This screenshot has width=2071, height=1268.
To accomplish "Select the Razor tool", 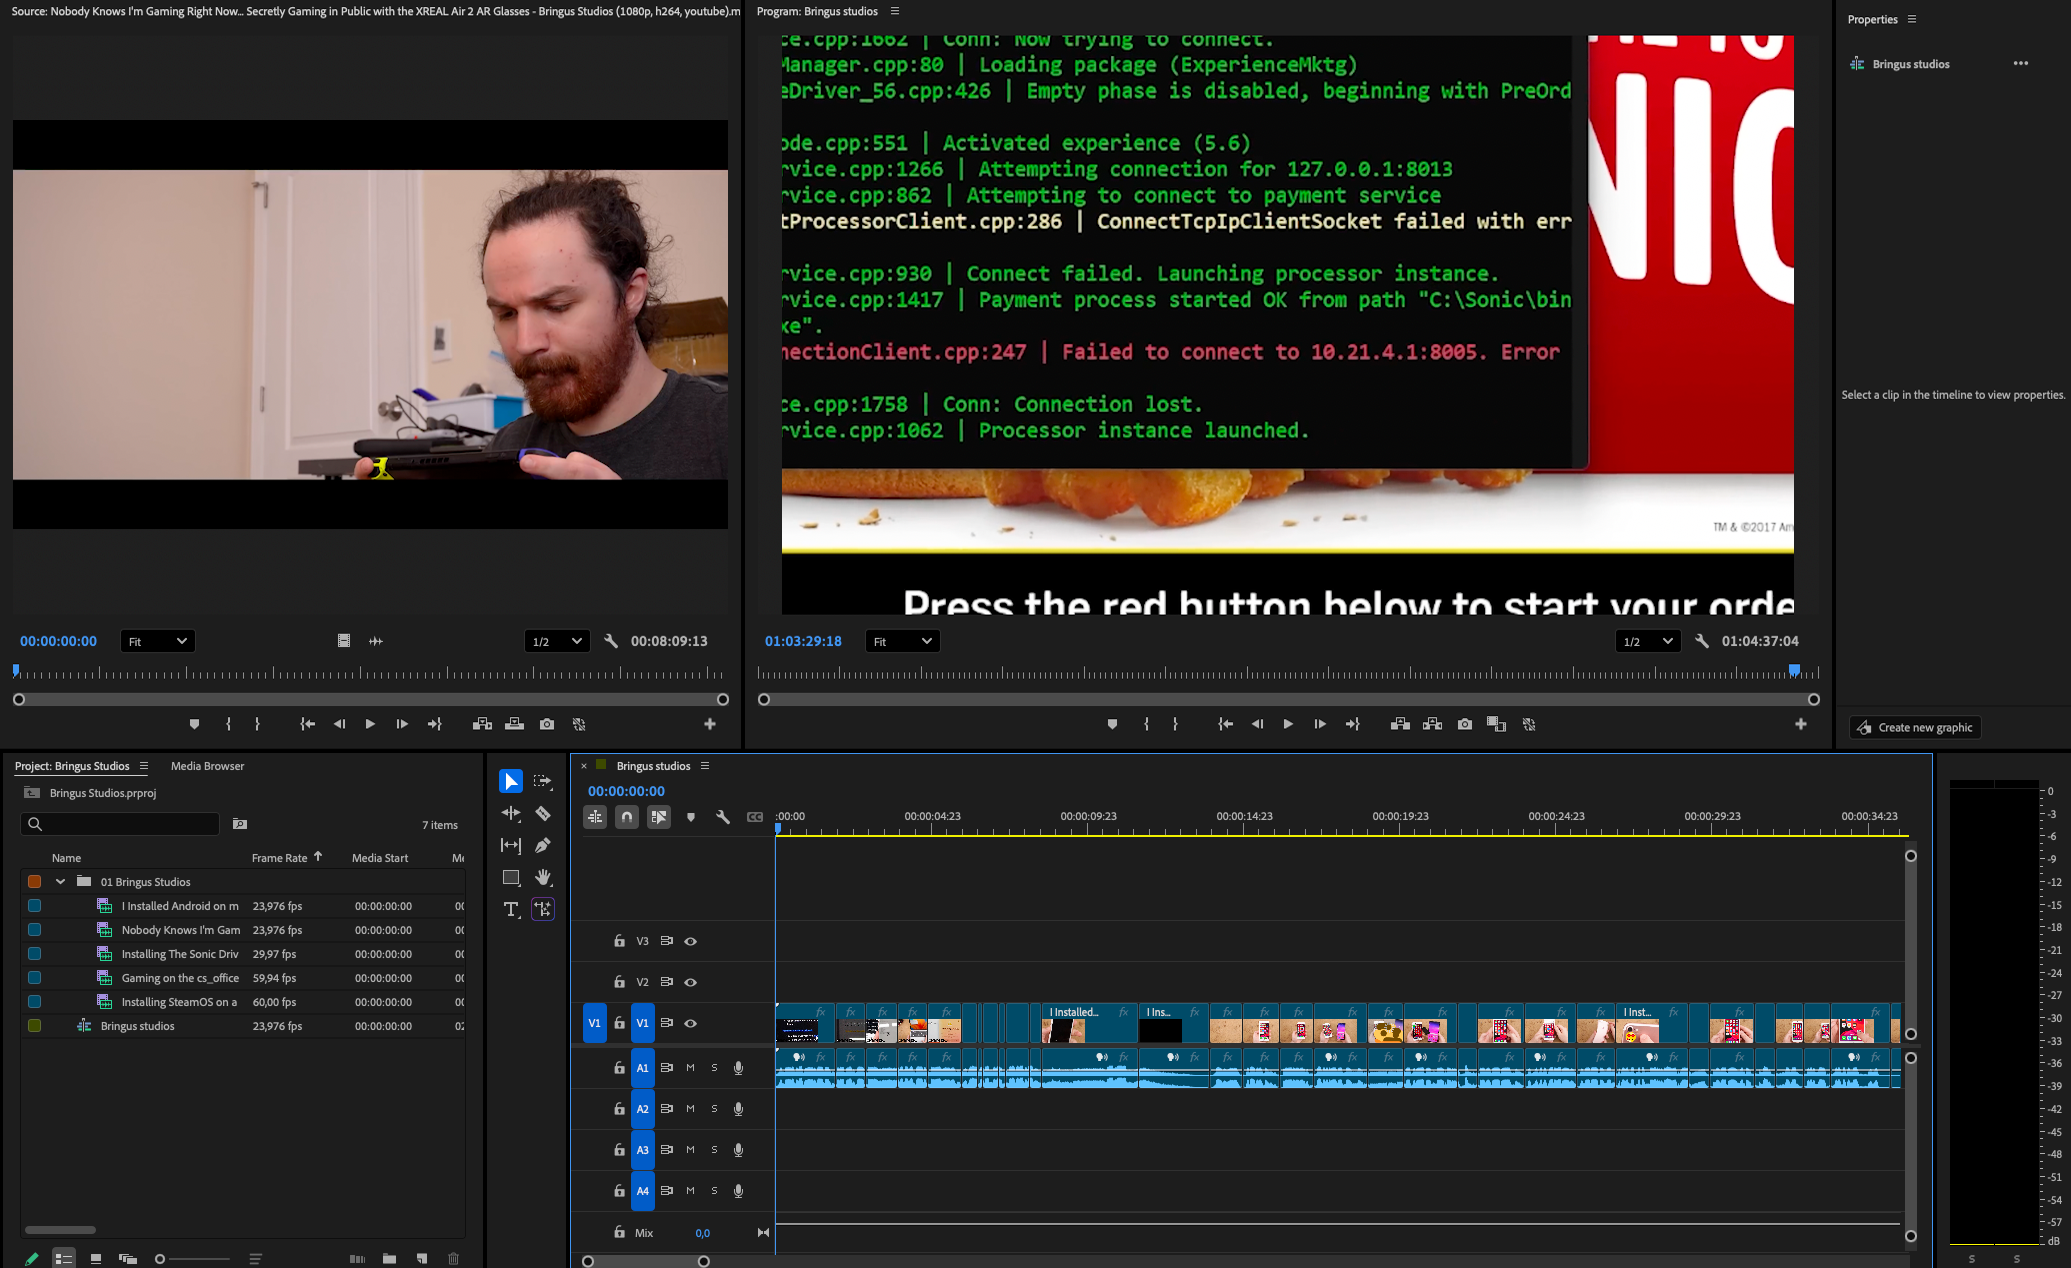I will [543, 813].
